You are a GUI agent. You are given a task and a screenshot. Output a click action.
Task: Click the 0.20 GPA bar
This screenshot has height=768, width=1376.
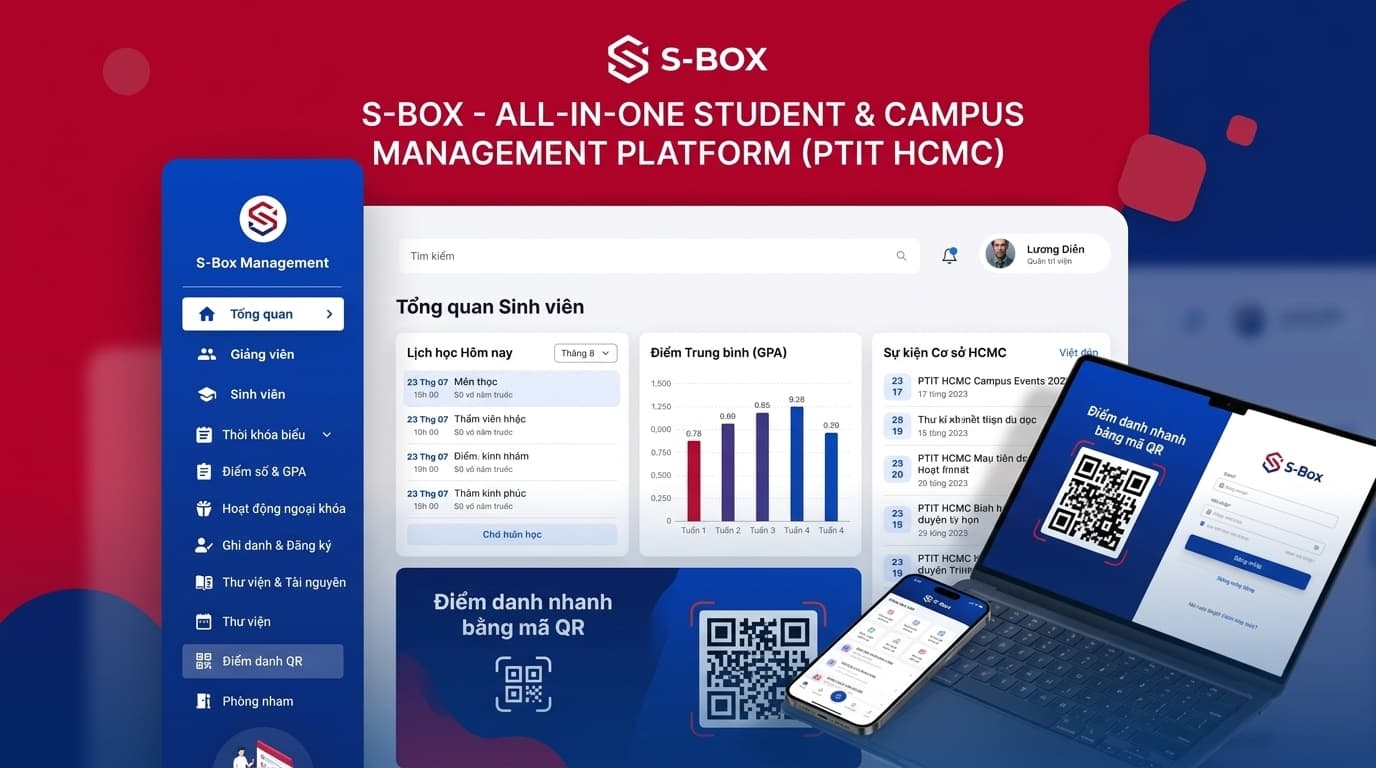[831, 477]
